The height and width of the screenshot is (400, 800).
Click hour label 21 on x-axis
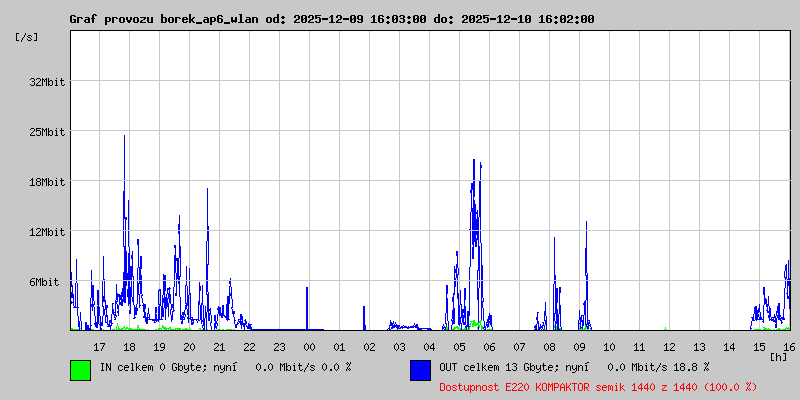click(219, 347)
